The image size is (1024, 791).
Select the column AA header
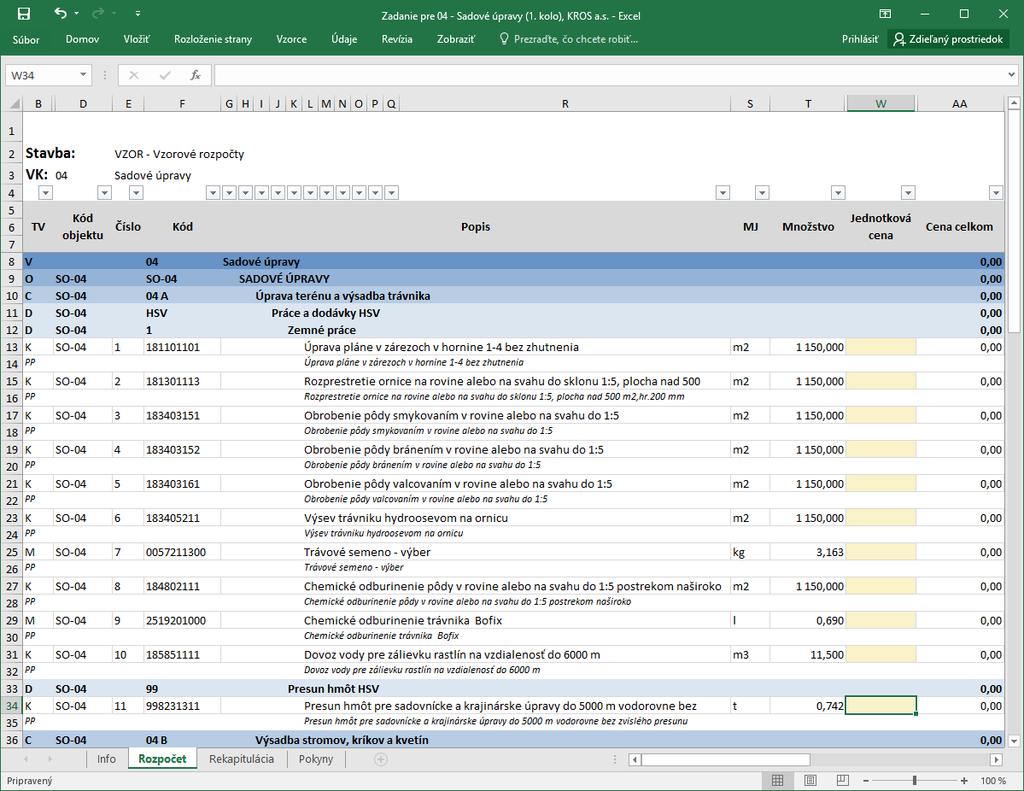coord(959,104)
